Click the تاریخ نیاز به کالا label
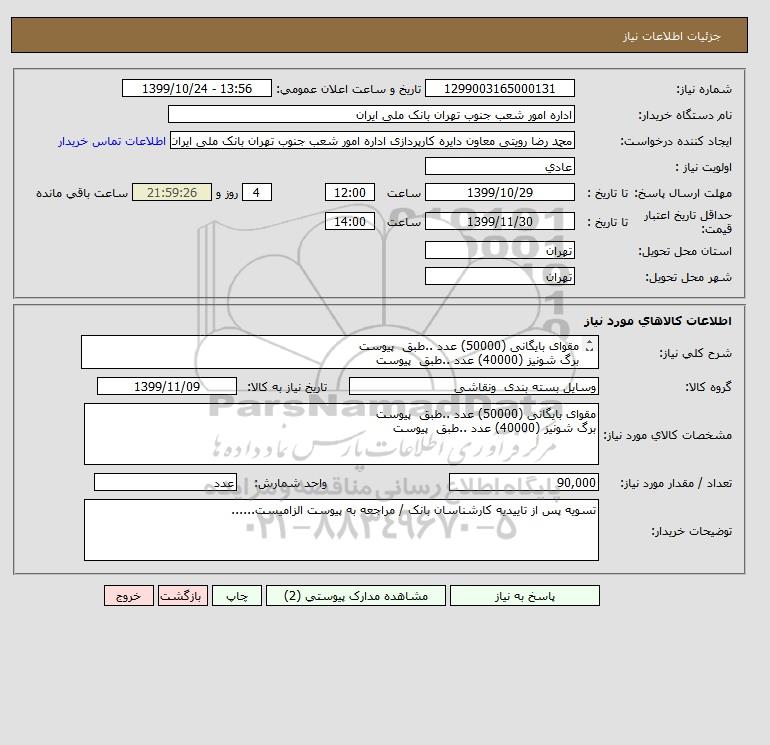The image size is (770, 745). coord(287,387)
